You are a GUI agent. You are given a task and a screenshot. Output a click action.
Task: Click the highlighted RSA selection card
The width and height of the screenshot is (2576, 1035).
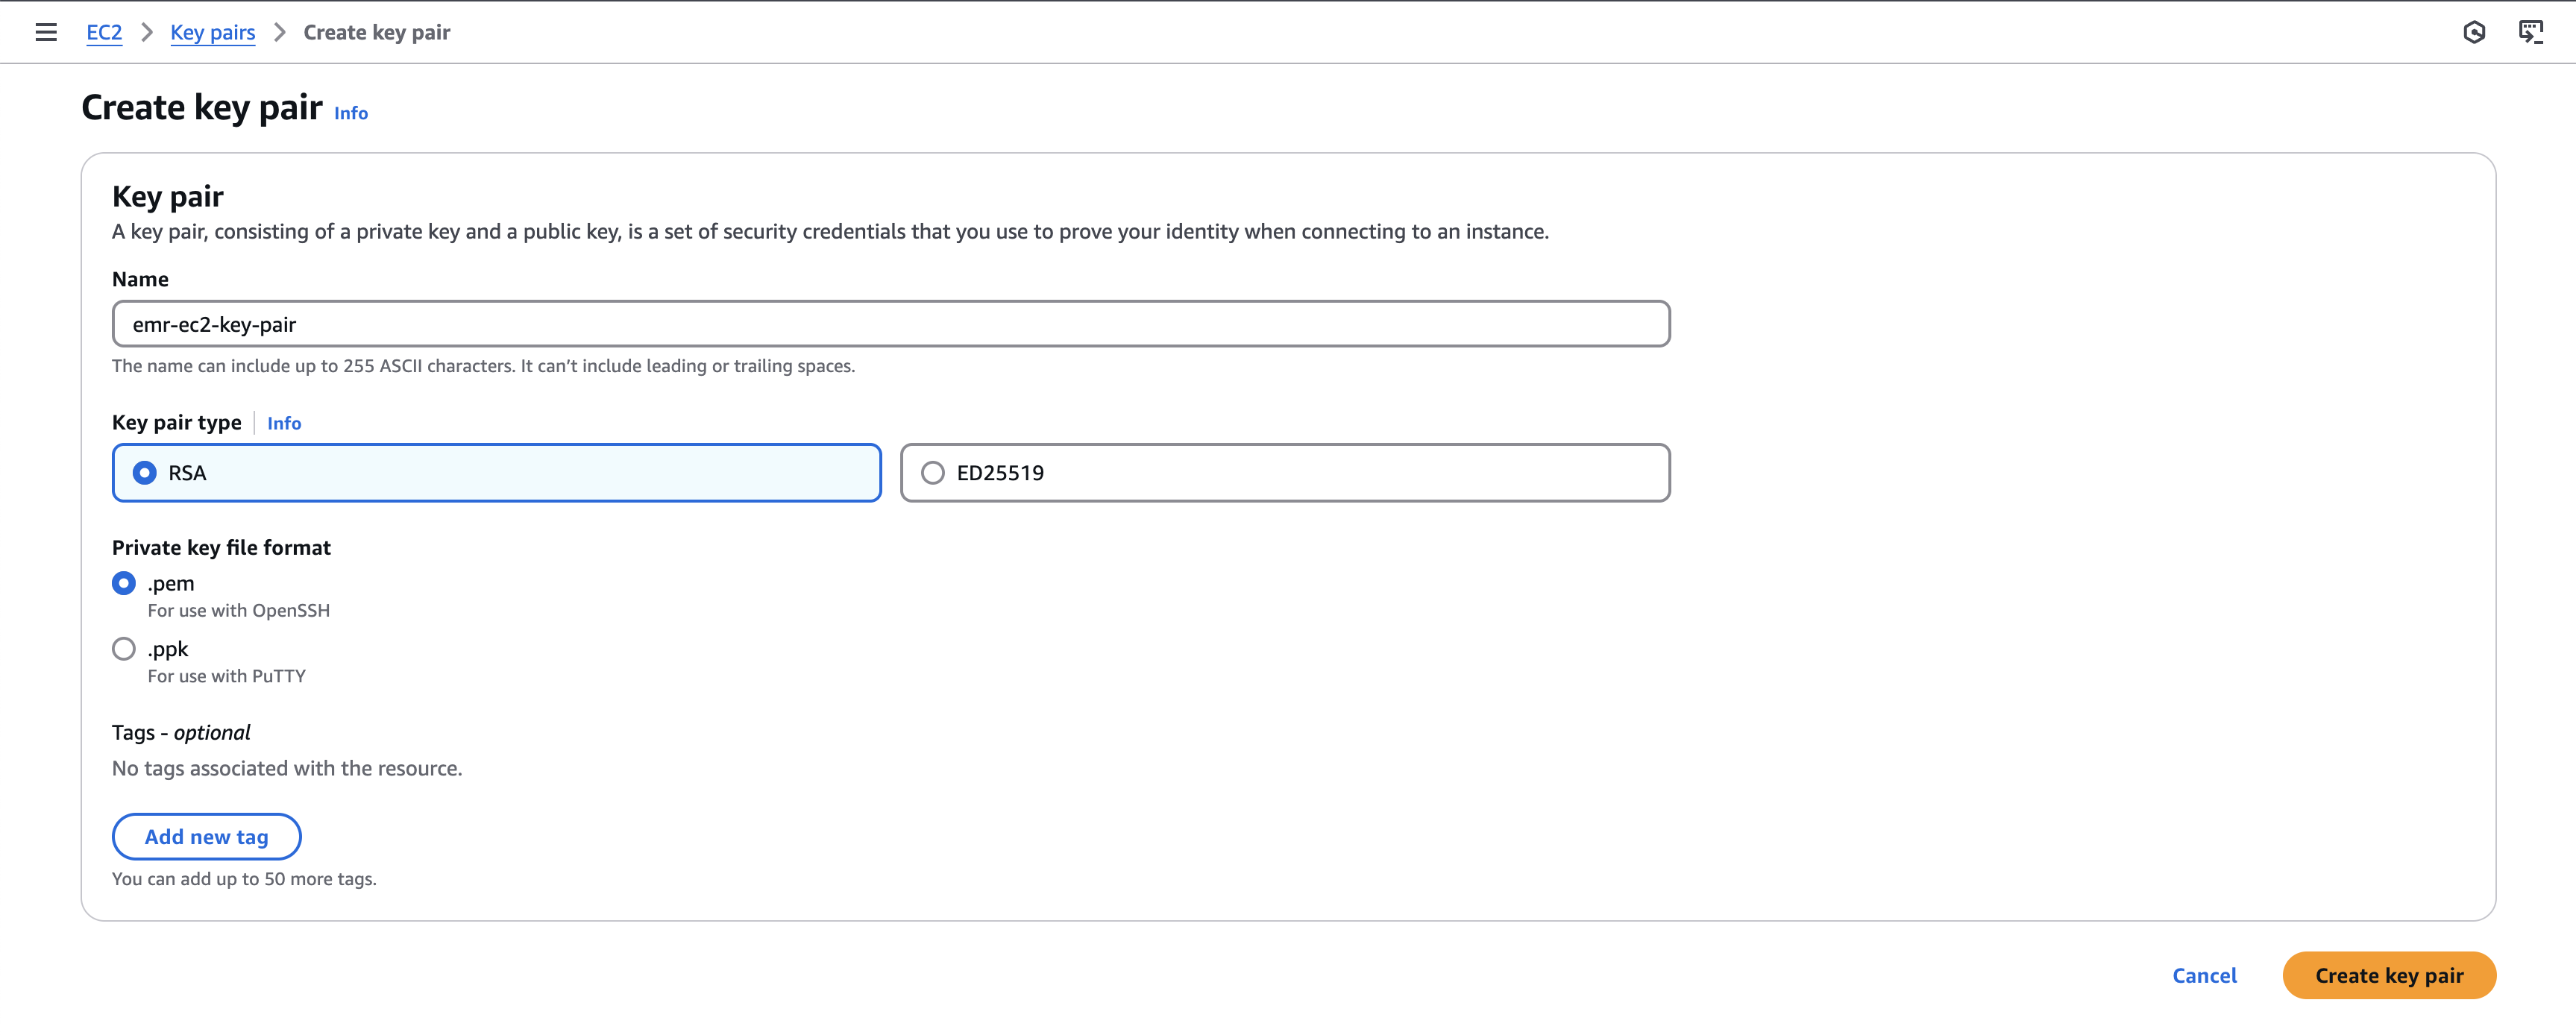tap(495, 473)
